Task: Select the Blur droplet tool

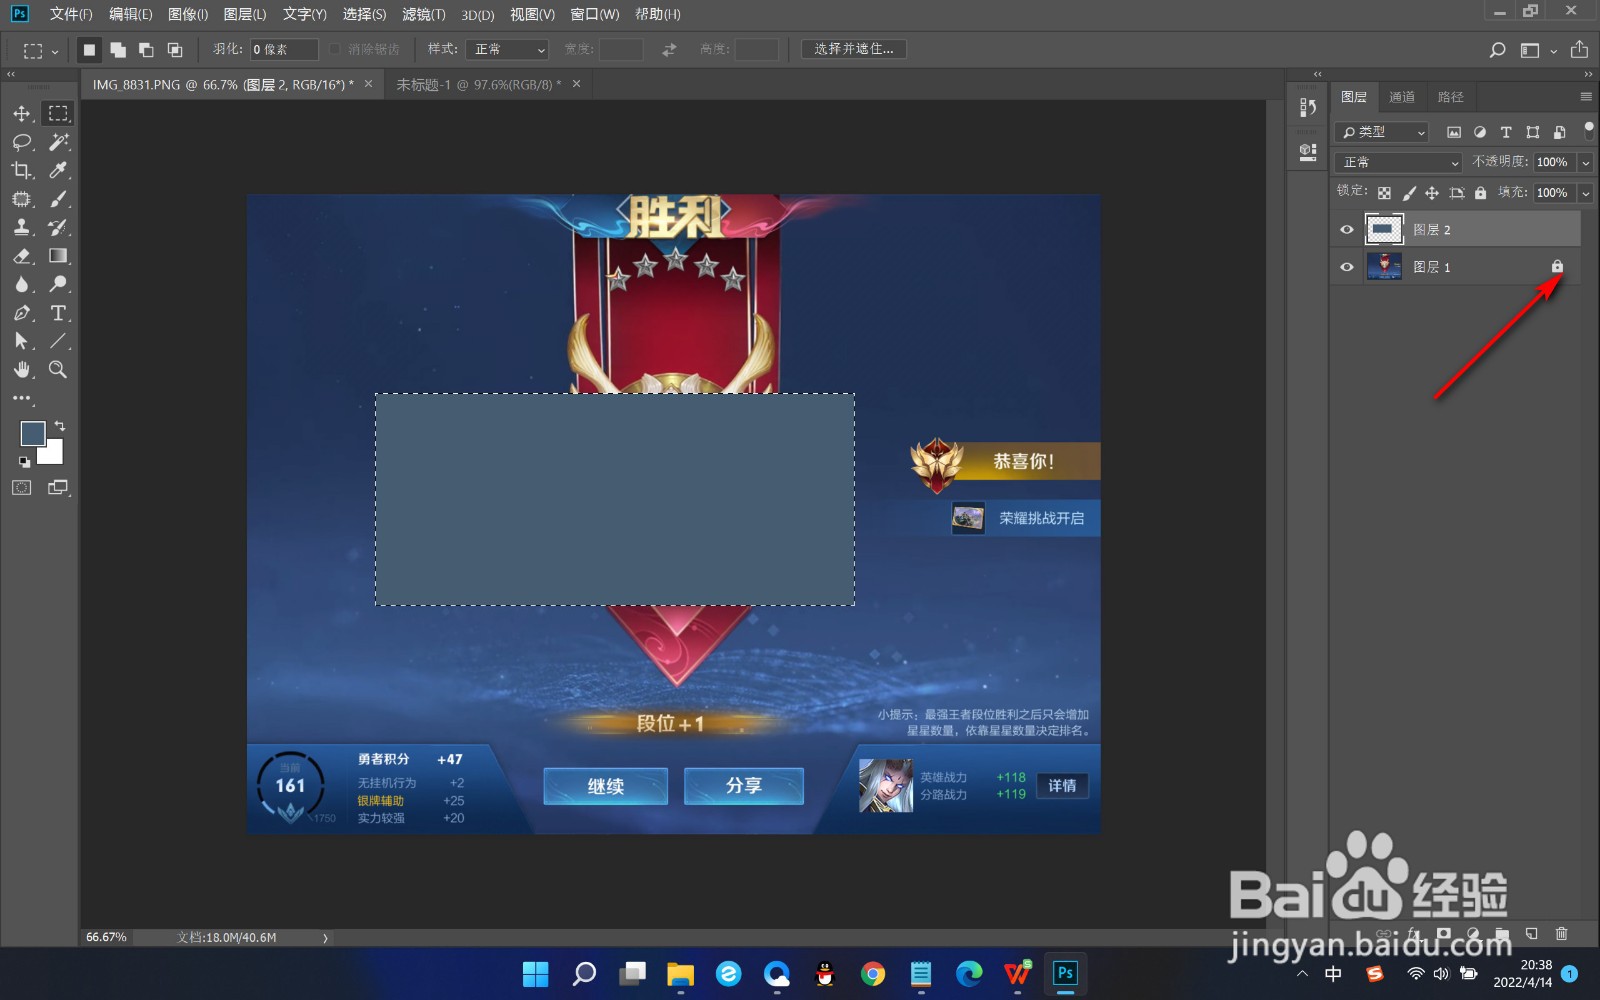Action: pyautogui.click(x=22, y=284)
